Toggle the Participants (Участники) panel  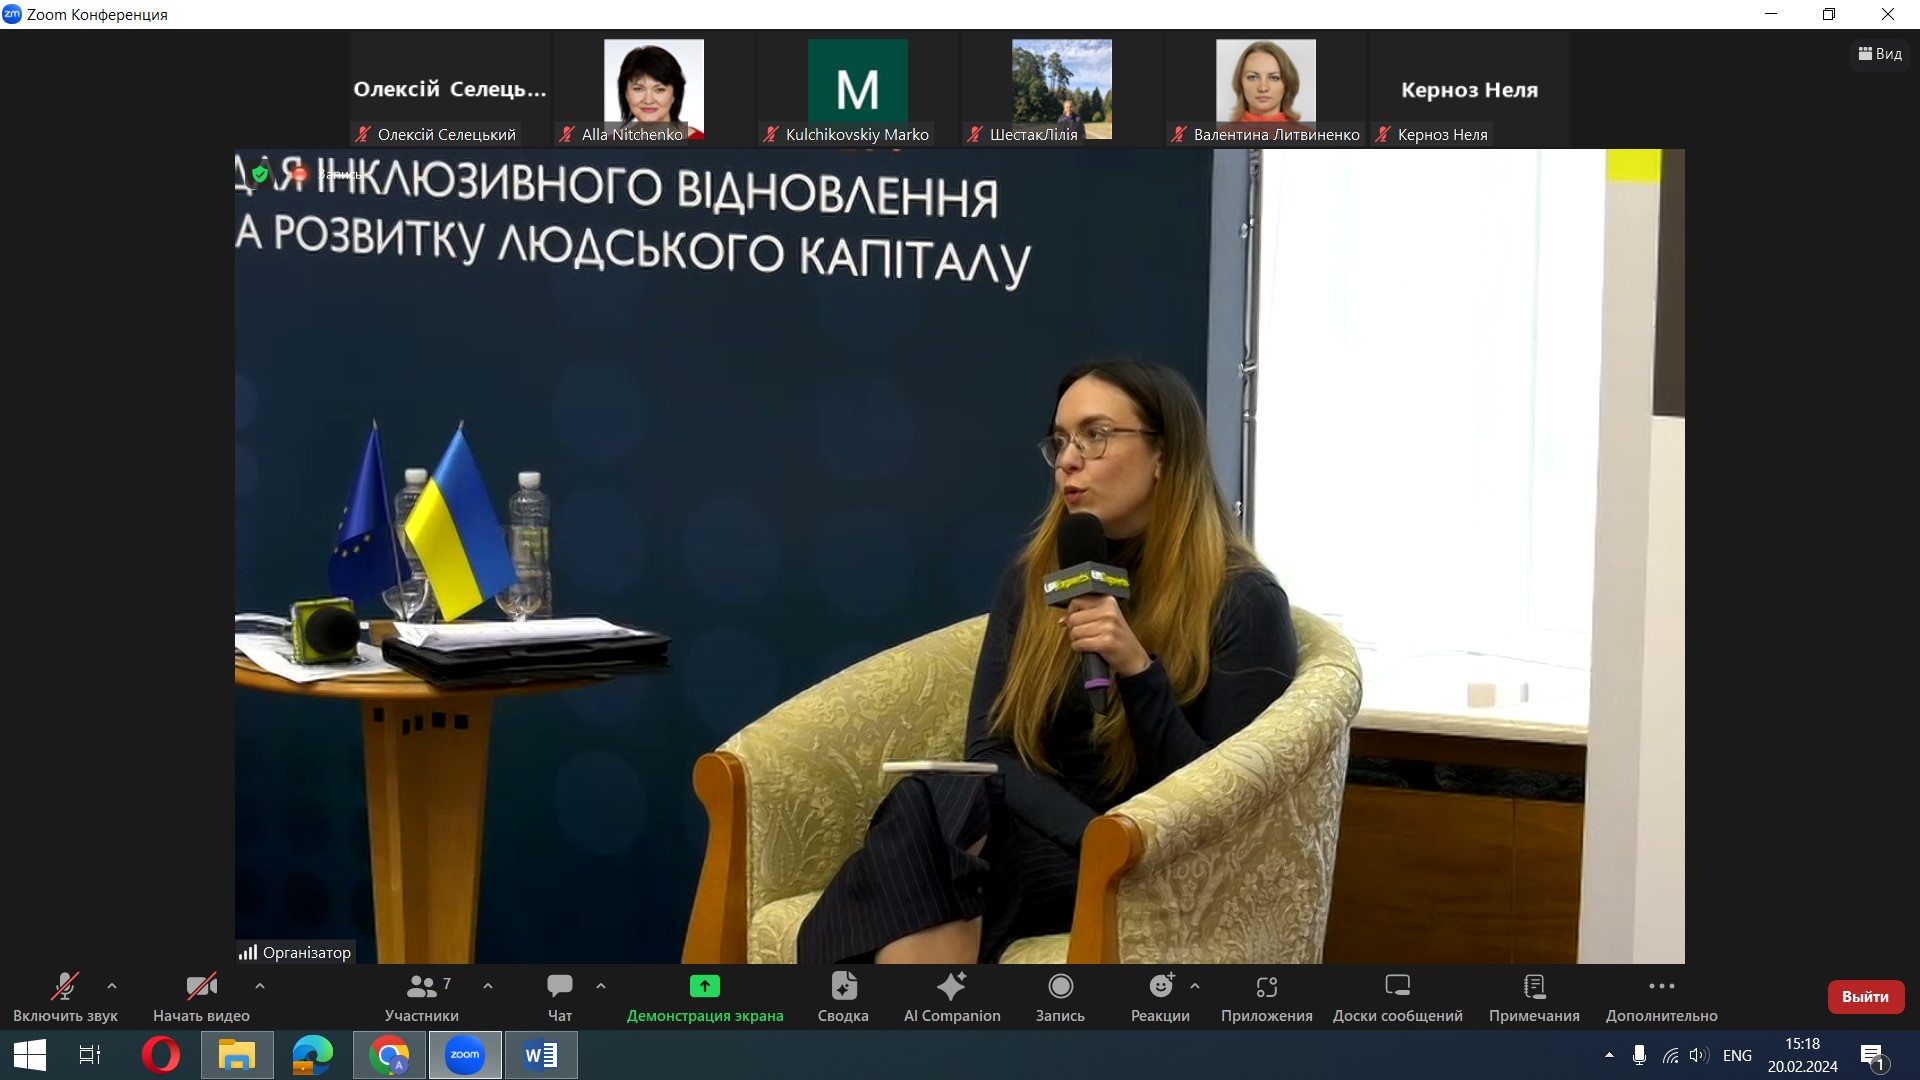pyautogui.click(x=422, y=997)
